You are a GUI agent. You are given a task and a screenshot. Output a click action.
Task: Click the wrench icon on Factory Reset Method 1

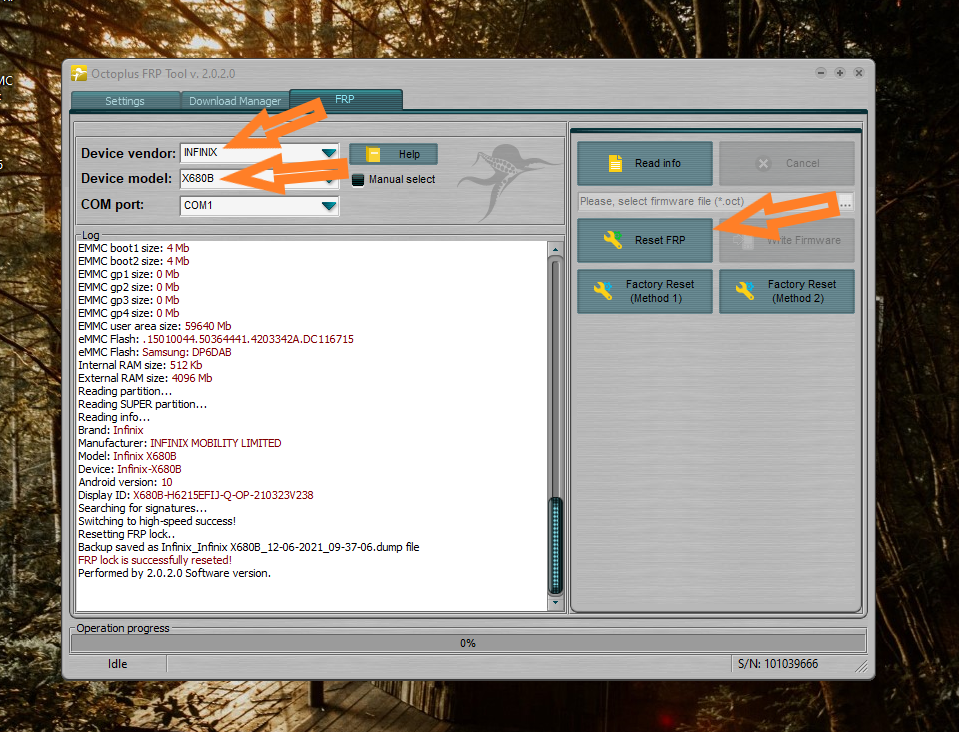[602, 290]
